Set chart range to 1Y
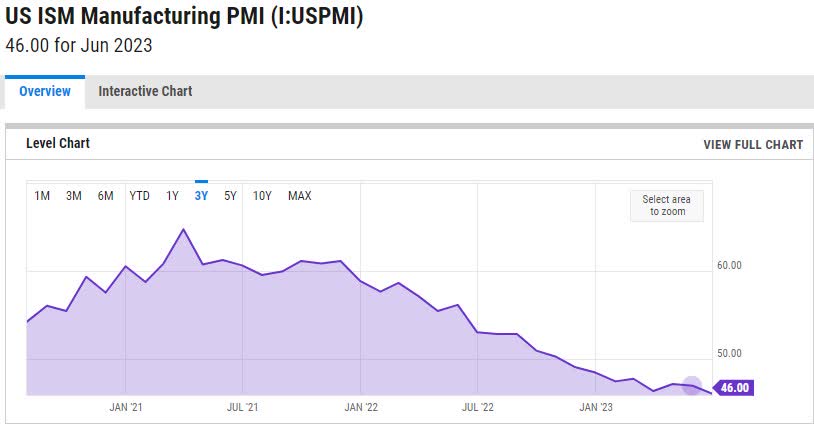The width and height of the screenshot is (814, 424). [x=172, y=196]
